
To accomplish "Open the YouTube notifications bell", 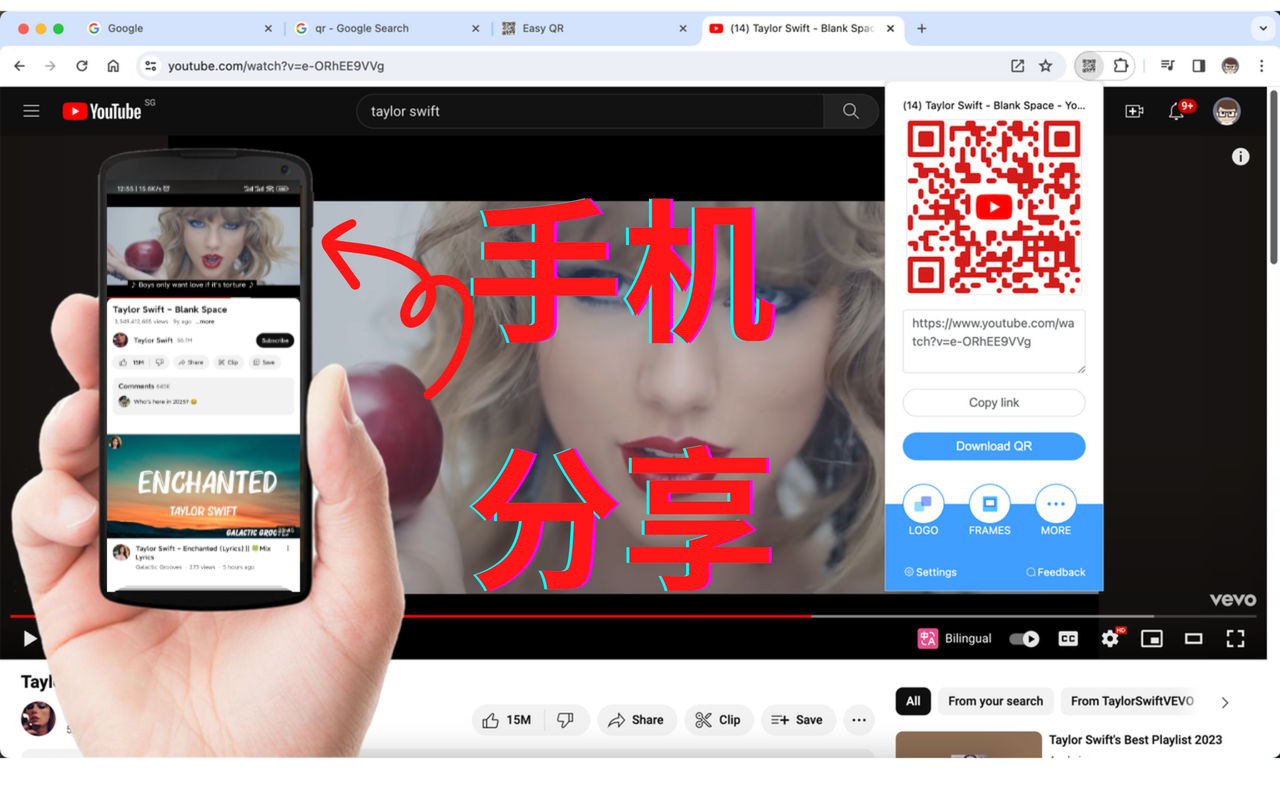I will [x=1178, y=111].
